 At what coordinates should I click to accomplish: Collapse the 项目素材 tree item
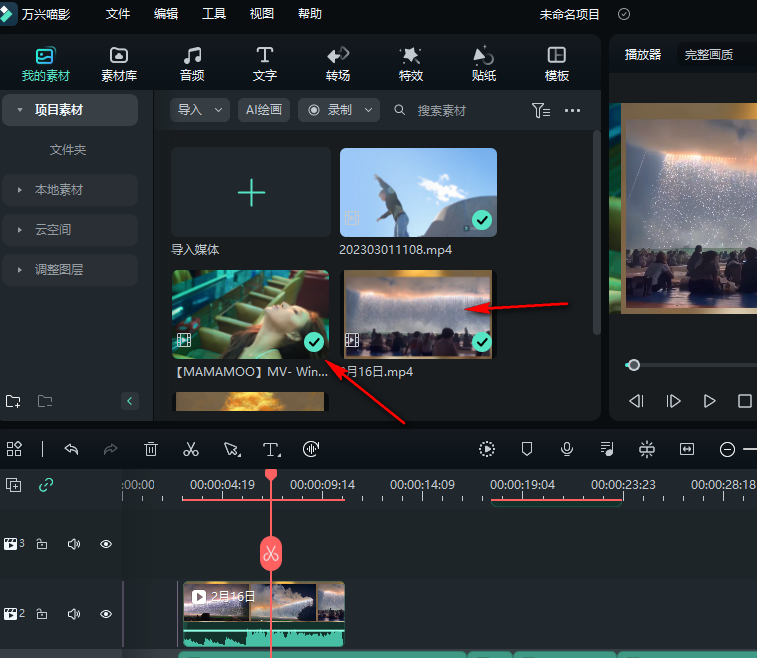[x=20, y=110]
